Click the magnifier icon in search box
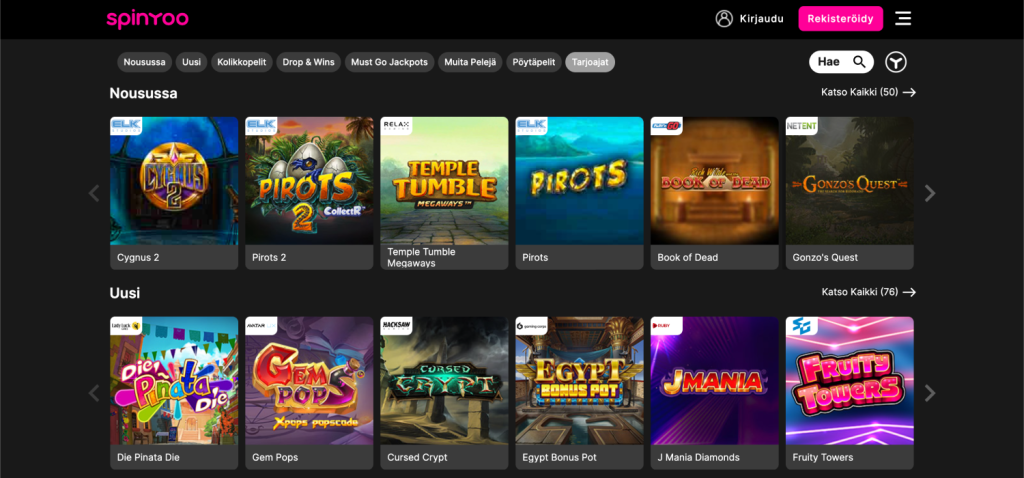1024x478 pixels. [859, 62]
